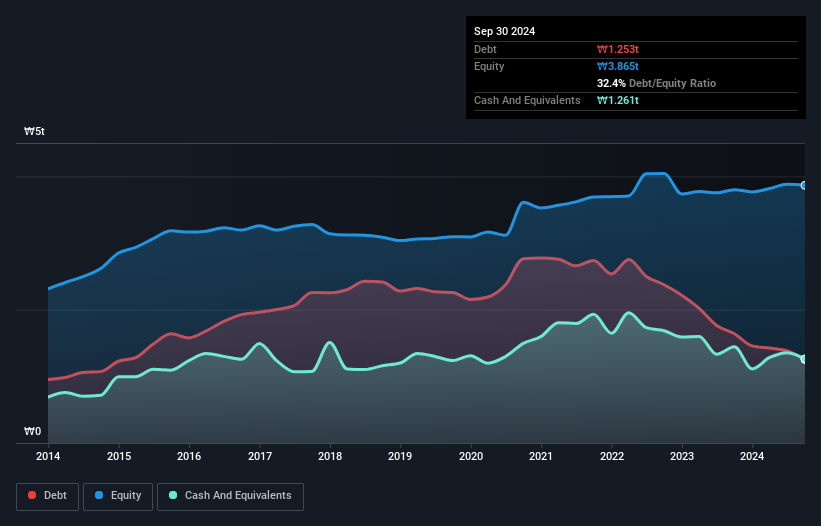Click the ₩1.261t cash value
The height and width of the screenshot is (526, 821).
[x=618, y=100]
